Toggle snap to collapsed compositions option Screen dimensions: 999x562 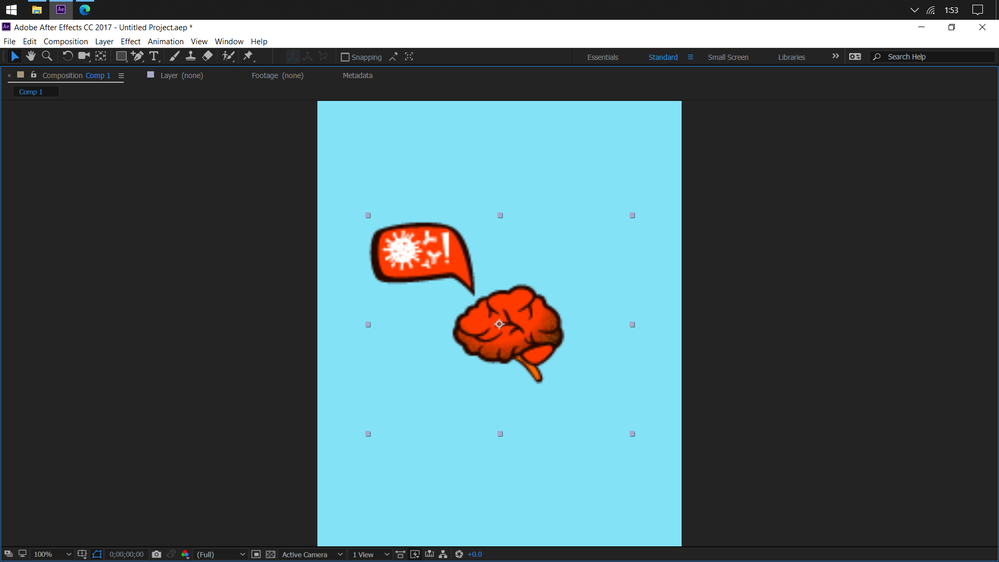point(409,57)
